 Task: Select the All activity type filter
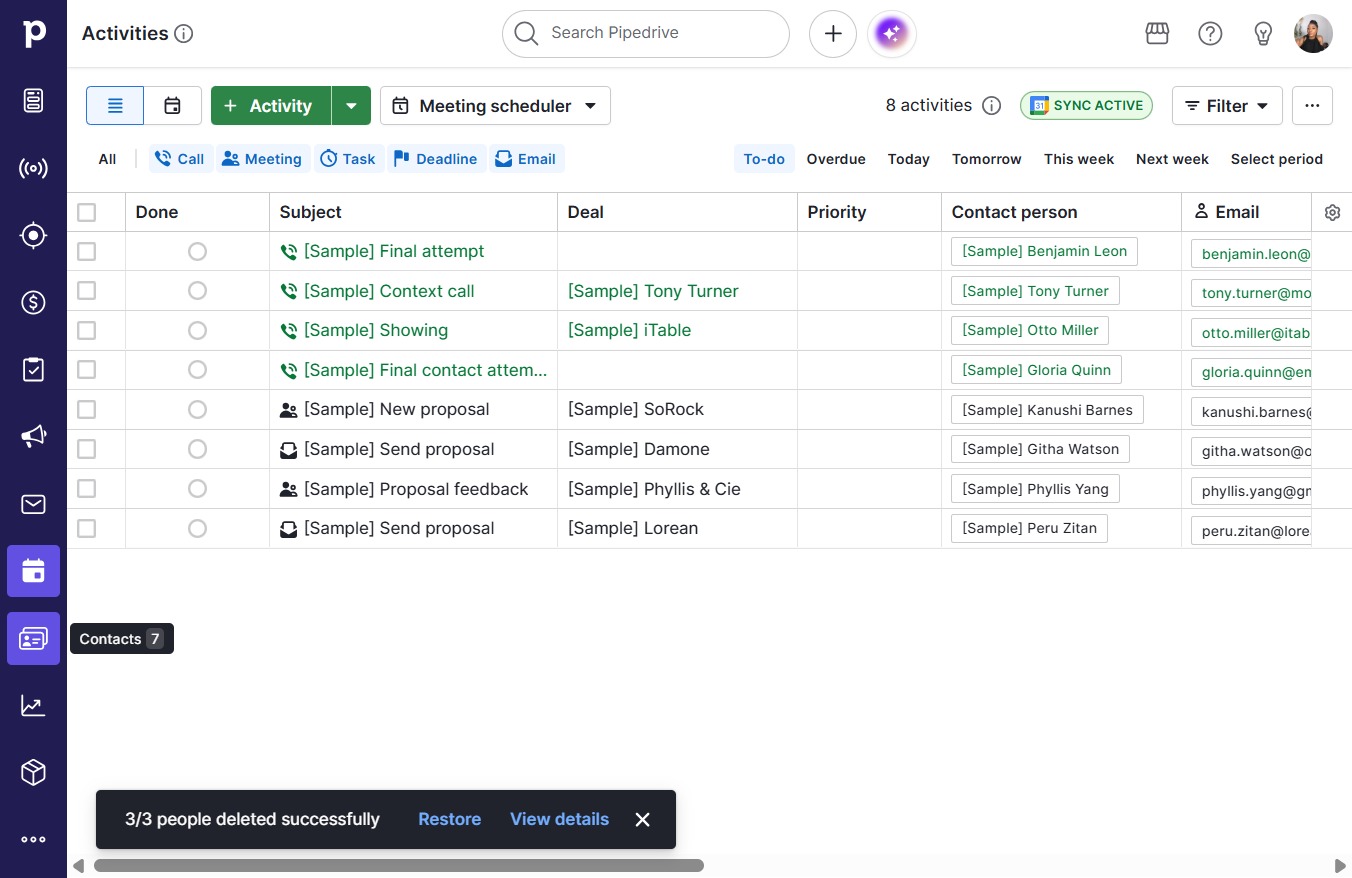pyautogui.click(x=108, y=159)
